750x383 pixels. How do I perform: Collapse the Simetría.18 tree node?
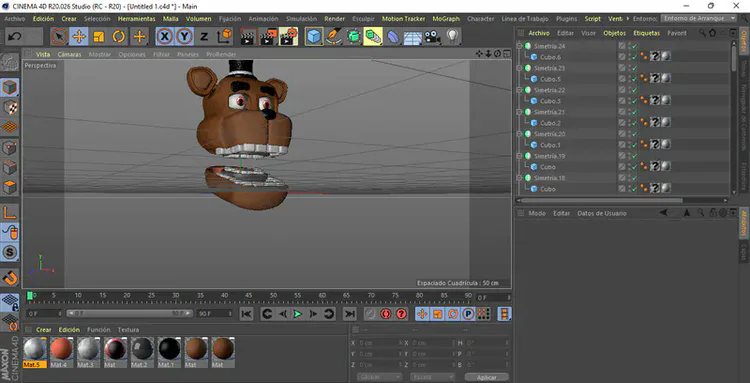coord(519,178)
